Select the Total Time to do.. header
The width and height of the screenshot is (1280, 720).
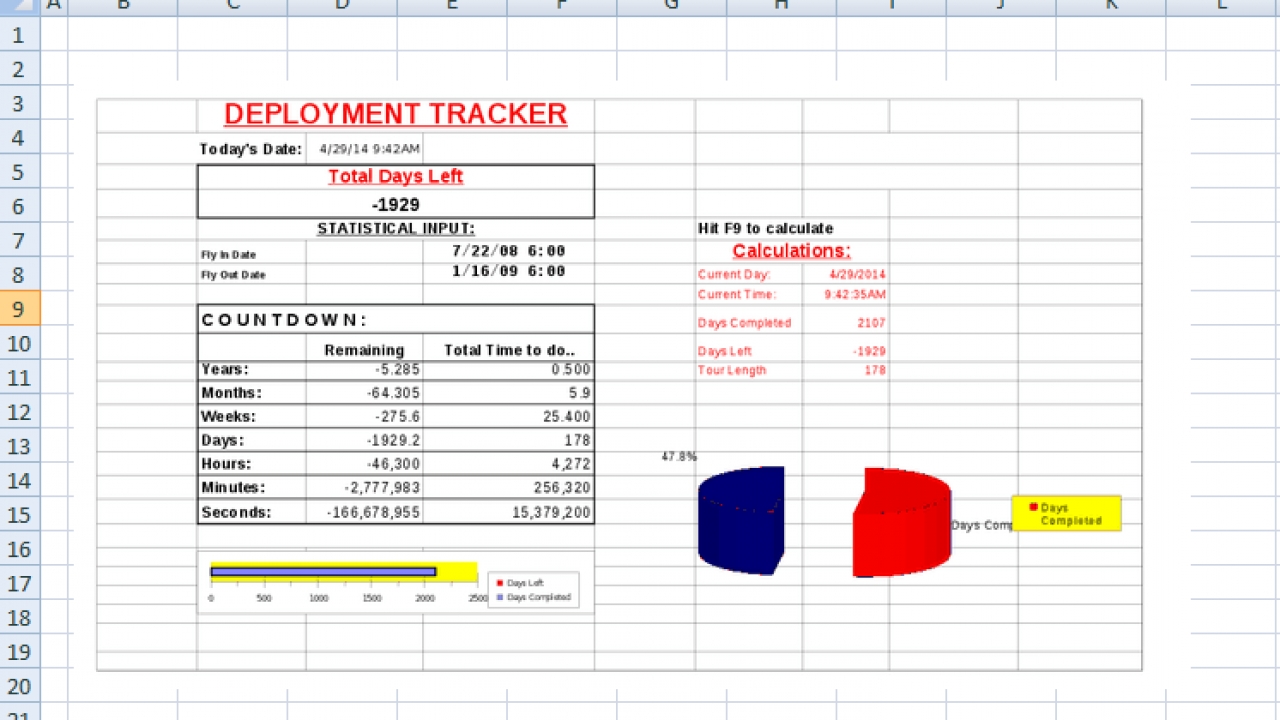pyautogui.click(x=509, y=350)
